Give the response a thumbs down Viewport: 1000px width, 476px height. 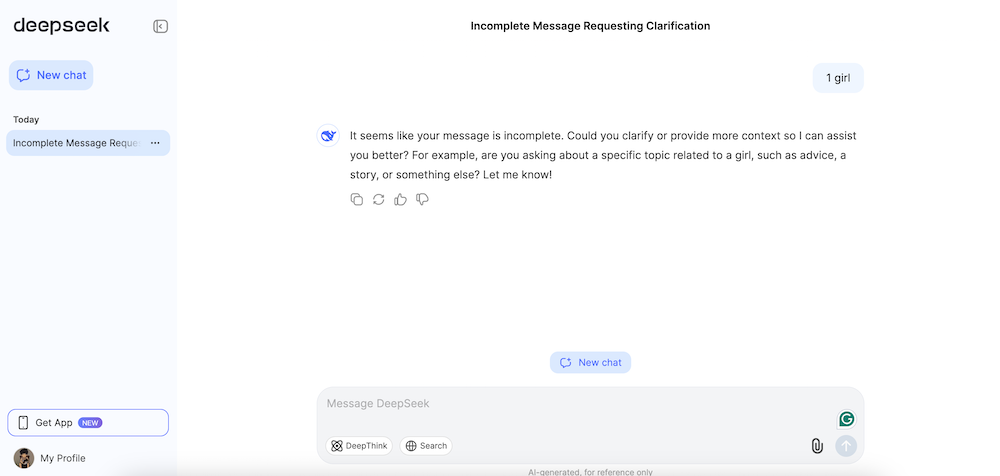(x=423, y=199)
